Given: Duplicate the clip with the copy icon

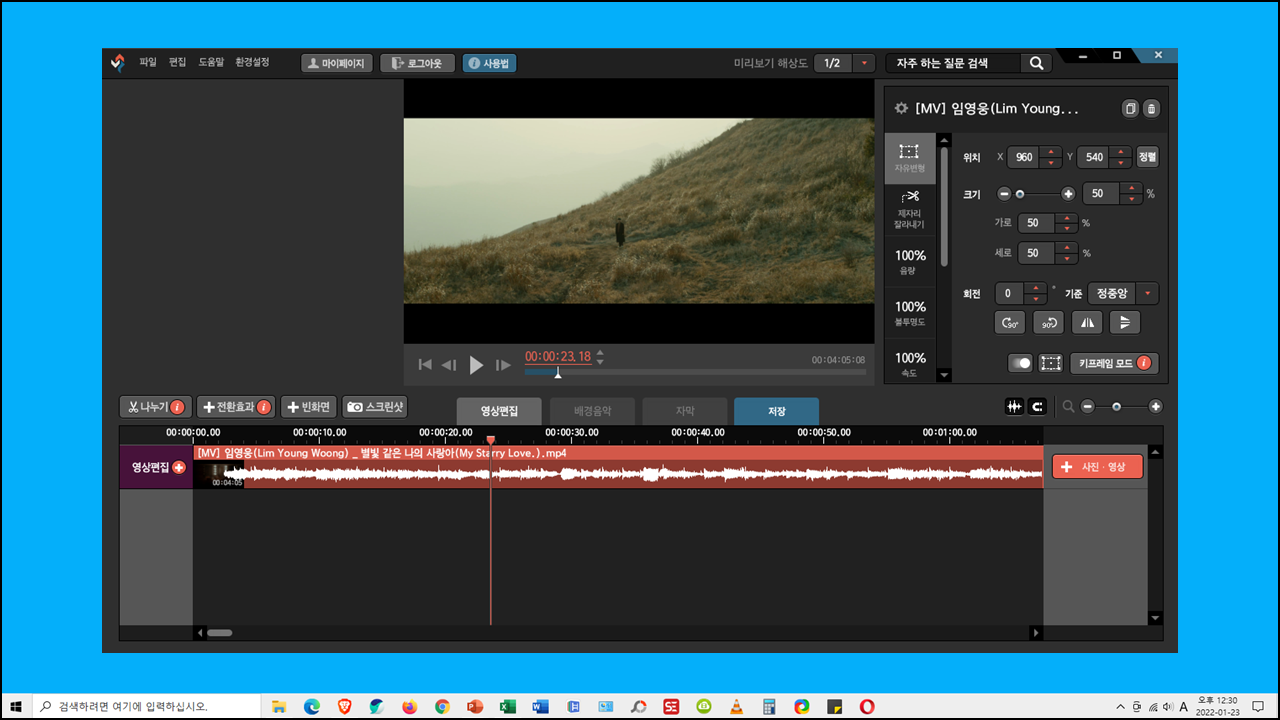Looking at the screenshot, I should (x=1130, y=108).
